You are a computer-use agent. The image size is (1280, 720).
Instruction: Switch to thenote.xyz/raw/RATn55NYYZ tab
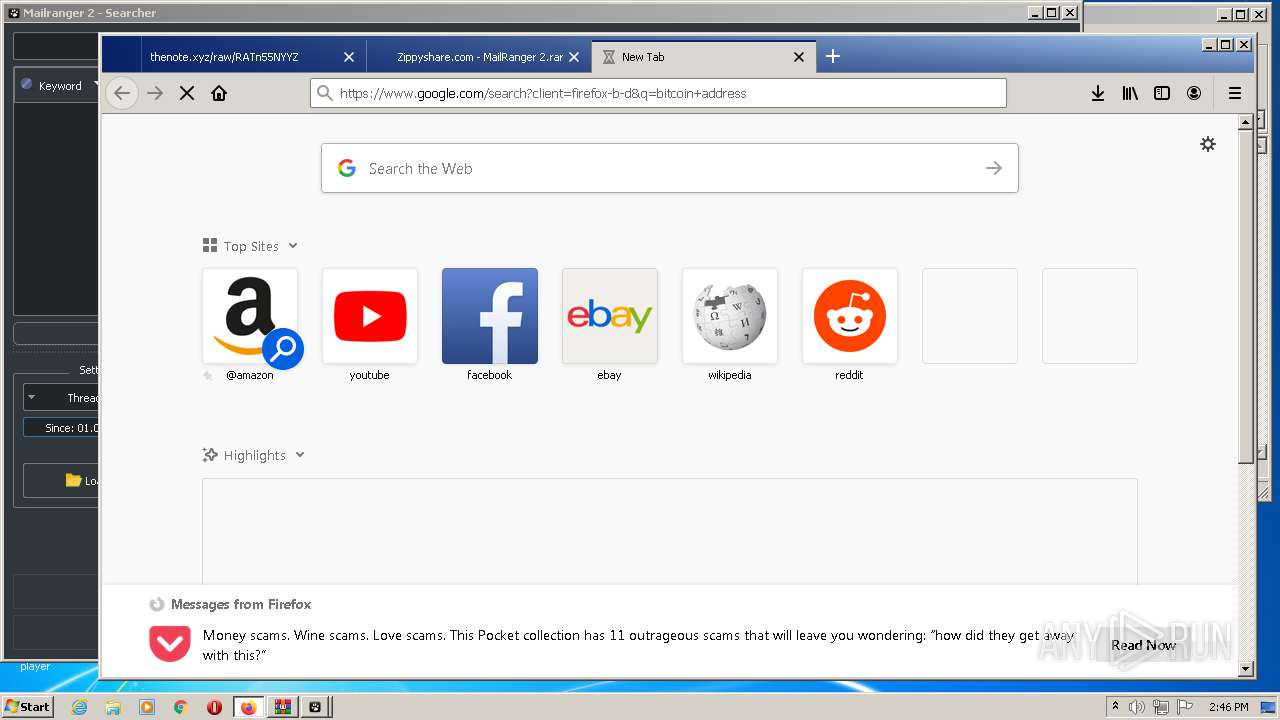point(254,57)
